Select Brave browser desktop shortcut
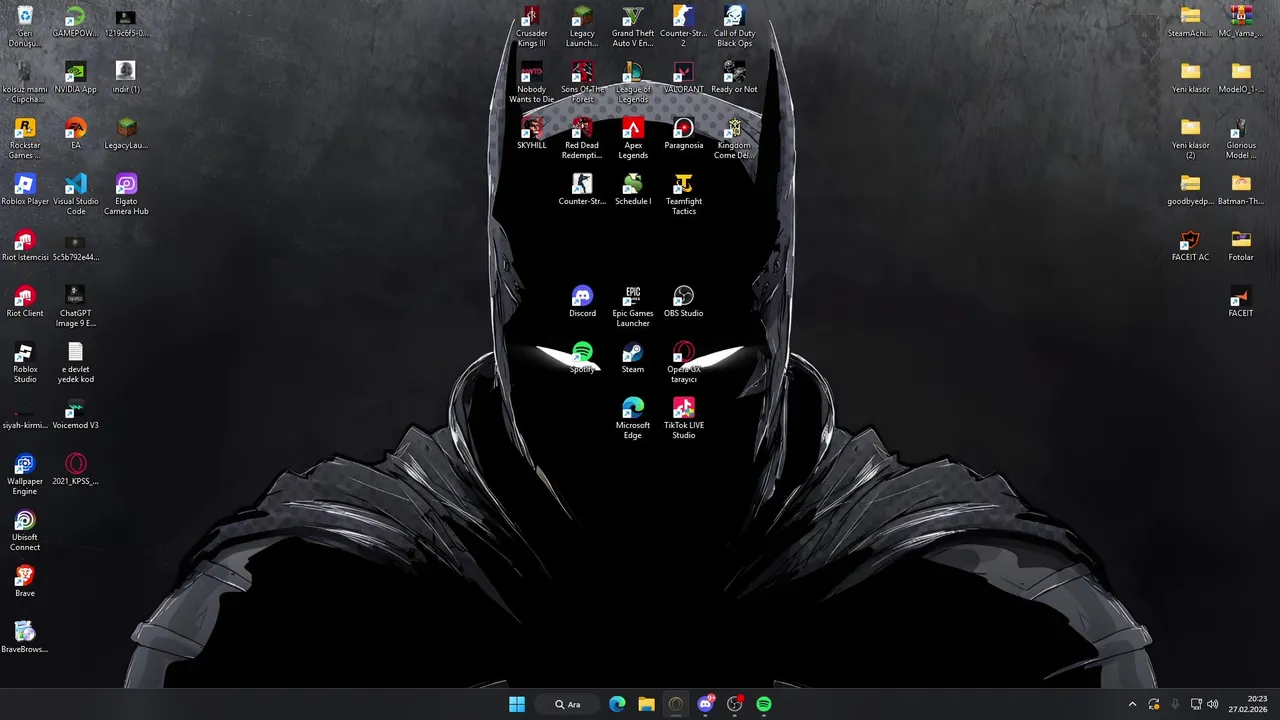Viewport: 1280px width, 720px height. [25, 582]
